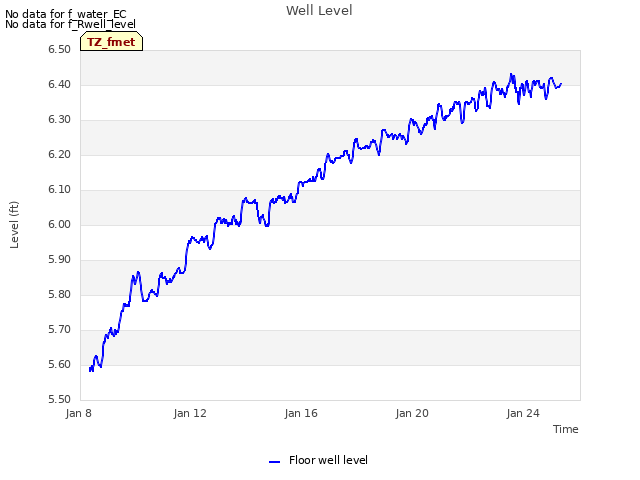Click the 5.70 y-axis value
This screenshot has height=480, width=640.
pyautogui.click(x=60, y=329)
